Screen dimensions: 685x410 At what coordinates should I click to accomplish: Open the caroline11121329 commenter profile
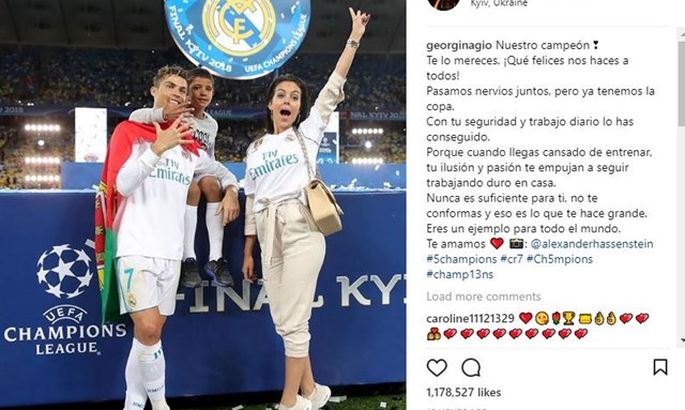(x=470, y=318)
